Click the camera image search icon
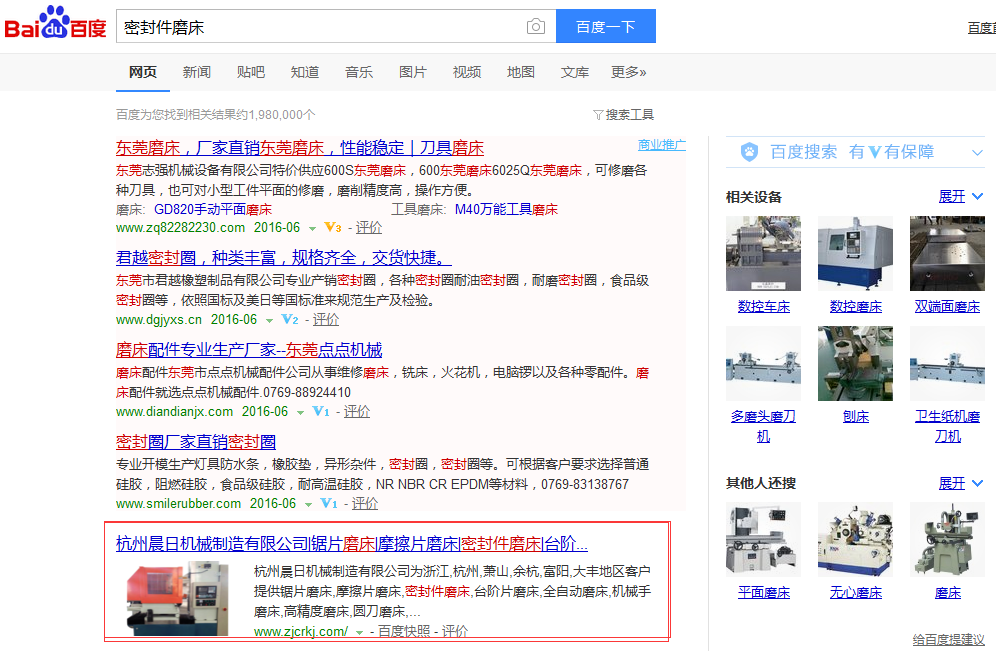This screenshot has height=651, width=996. (x=536, y=27)
